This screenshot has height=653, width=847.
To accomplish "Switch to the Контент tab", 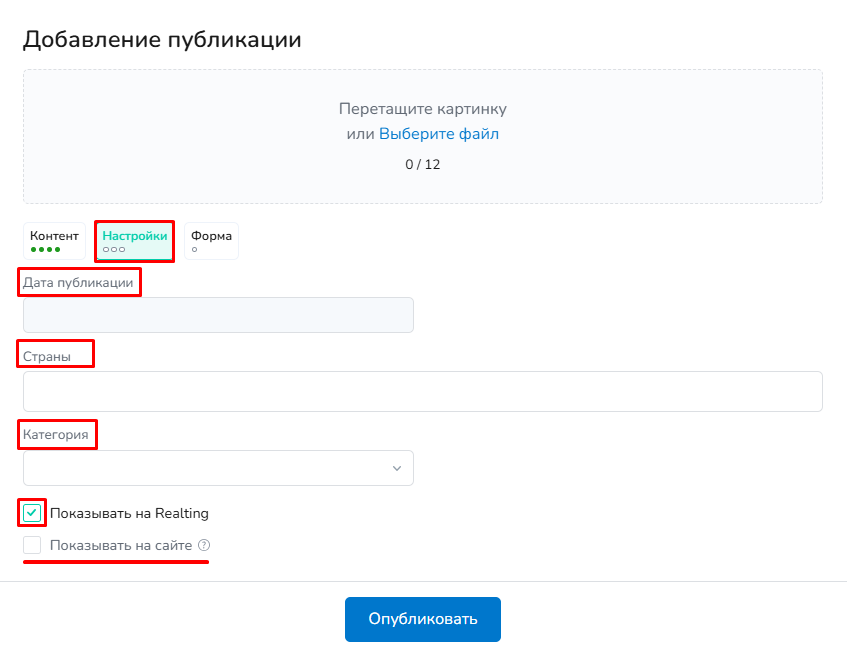I will point(54,241).
